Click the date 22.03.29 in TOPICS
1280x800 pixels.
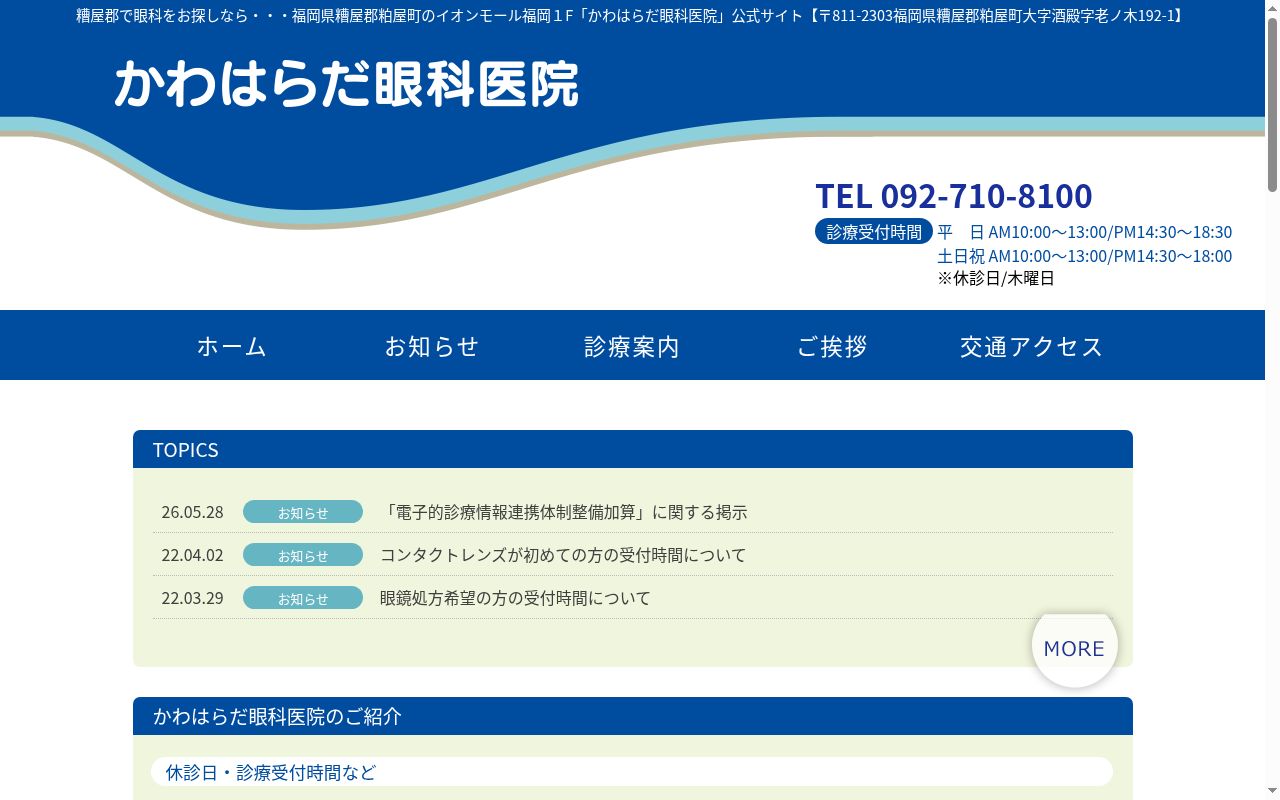coord(192,598)
